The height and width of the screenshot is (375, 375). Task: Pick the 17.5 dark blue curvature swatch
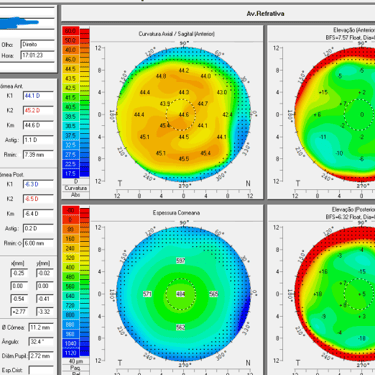[x=70, y=174]
